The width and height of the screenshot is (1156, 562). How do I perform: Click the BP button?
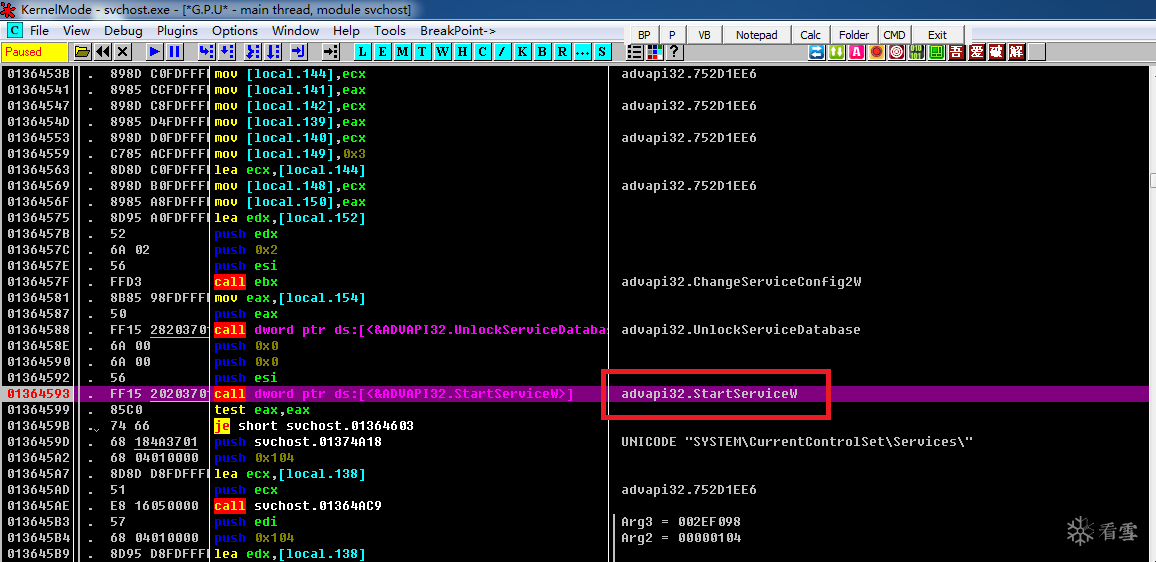644,35
